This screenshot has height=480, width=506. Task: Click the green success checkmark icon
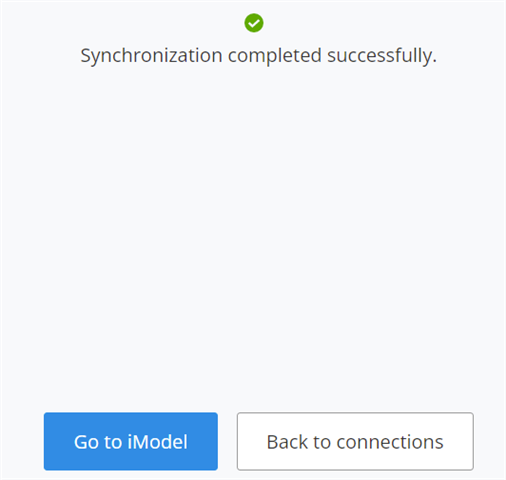pyautogui.click(x=254, y=23)
